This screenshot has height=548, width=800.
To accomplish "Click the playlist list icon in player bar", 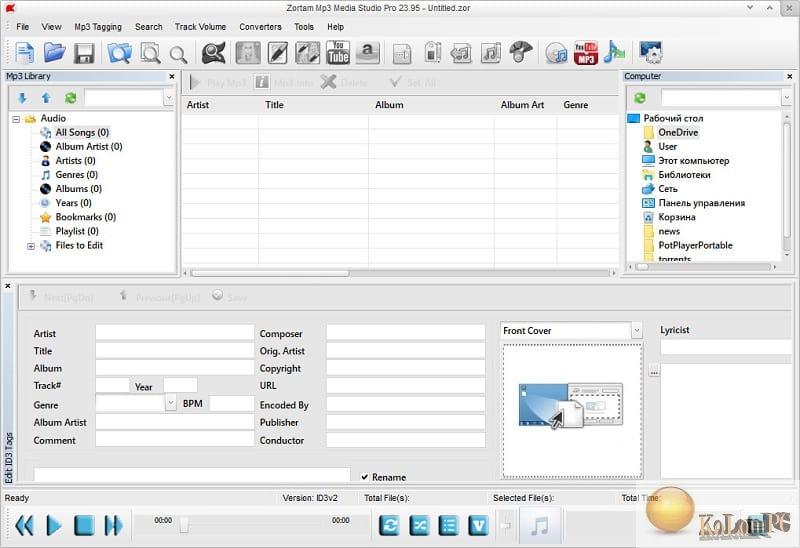I will pyautogui.click(x=448, y=525).
